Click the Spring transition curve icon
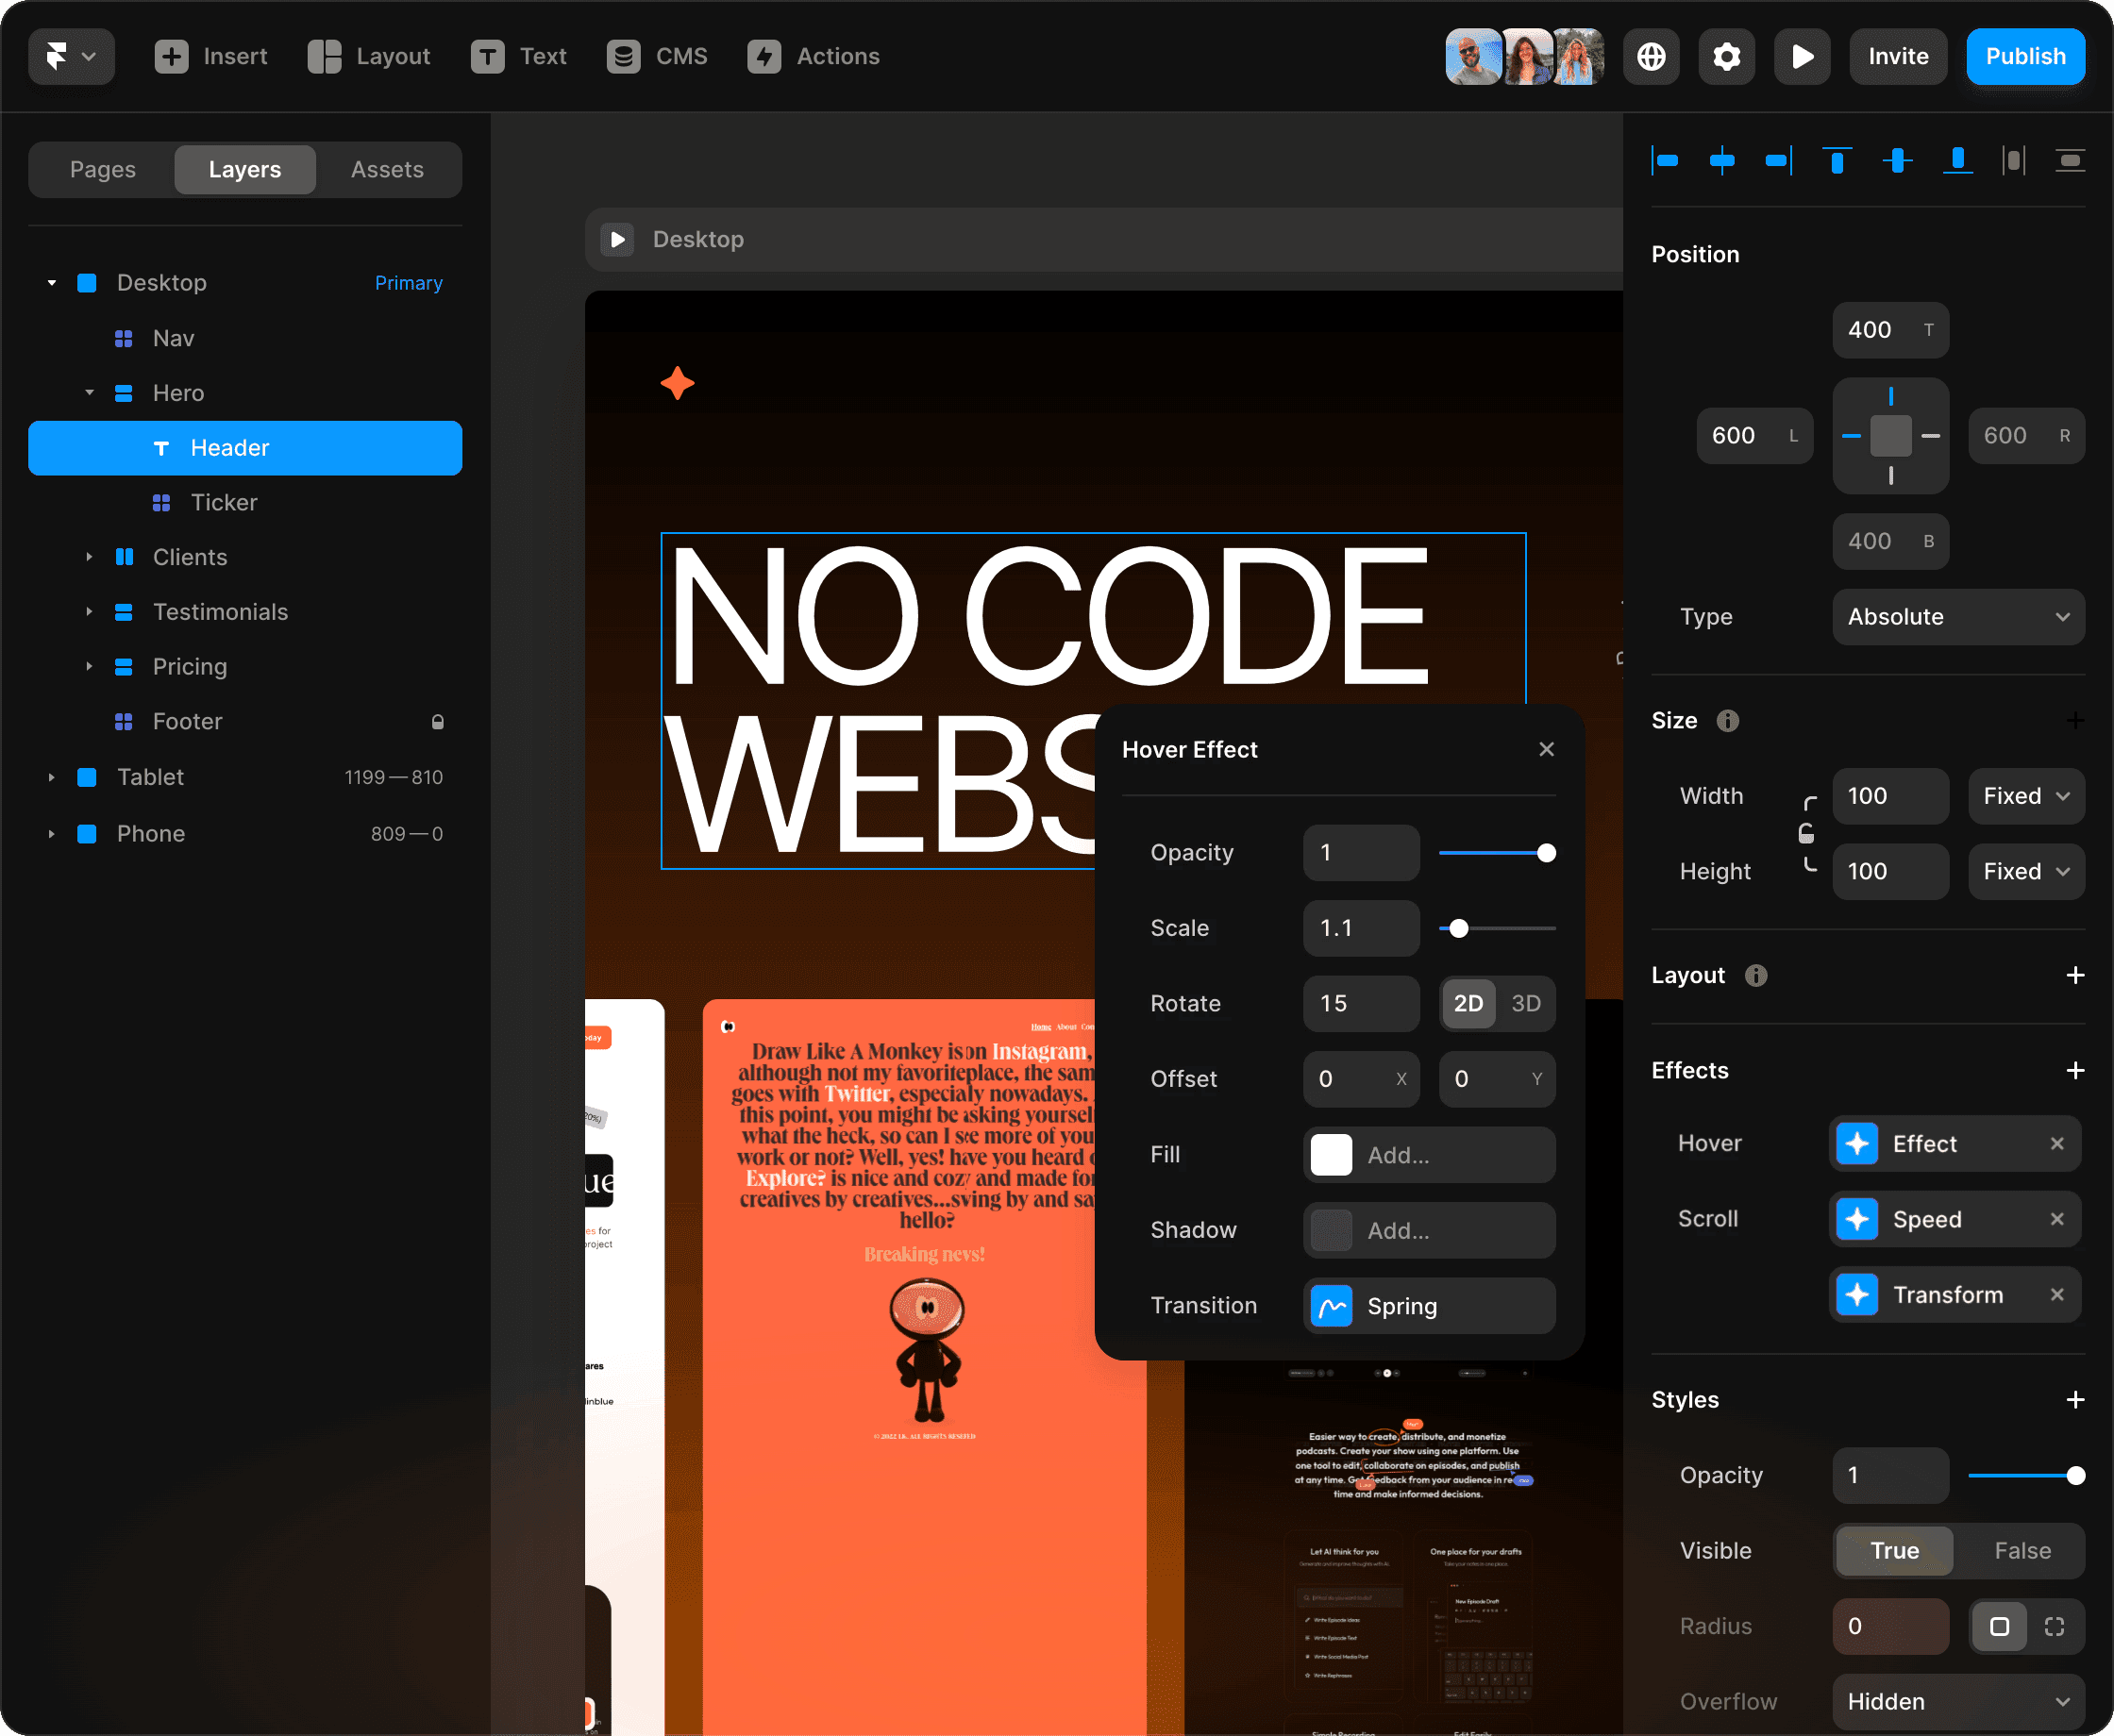2114x1736 pixels. pos(1332,1306)
